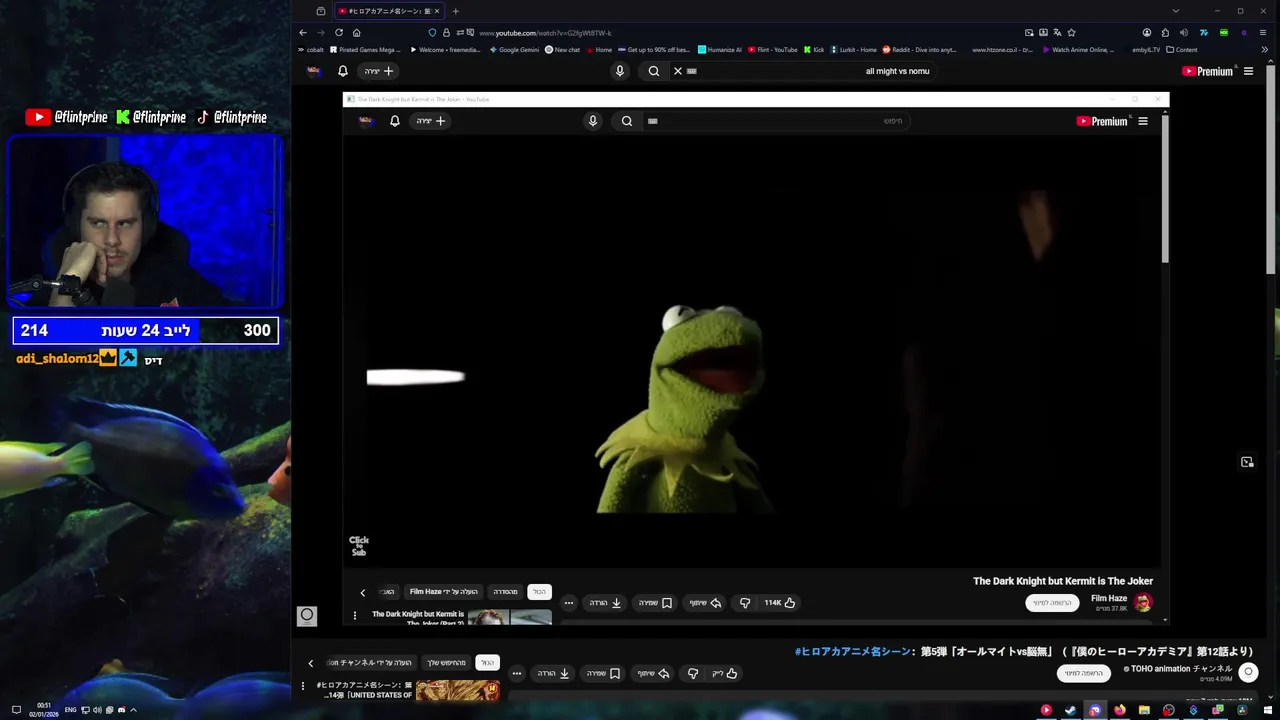Subscribe to the TOHO animation channel
Screen dimensions: 1280x720
tap(1084, 673)
